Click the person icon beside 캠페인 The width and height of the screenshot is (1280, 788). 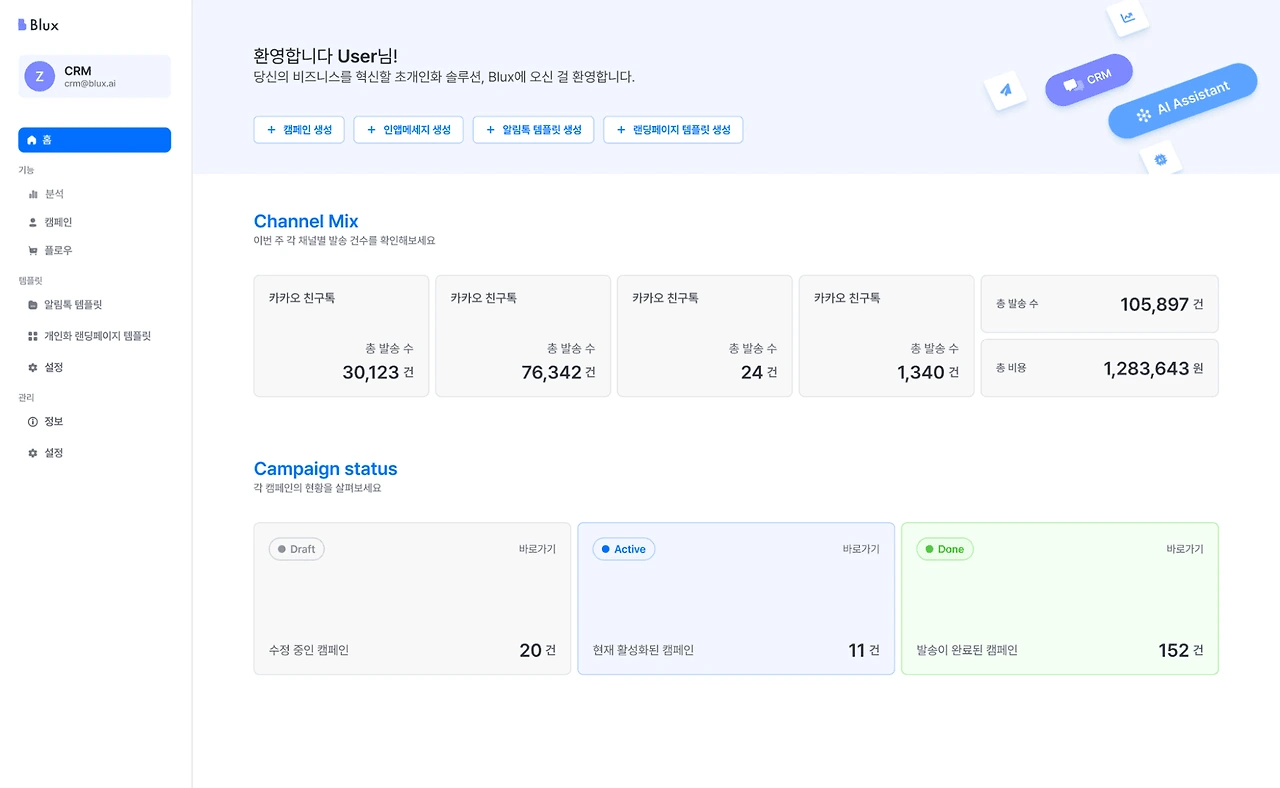click(x=33, y=222)
